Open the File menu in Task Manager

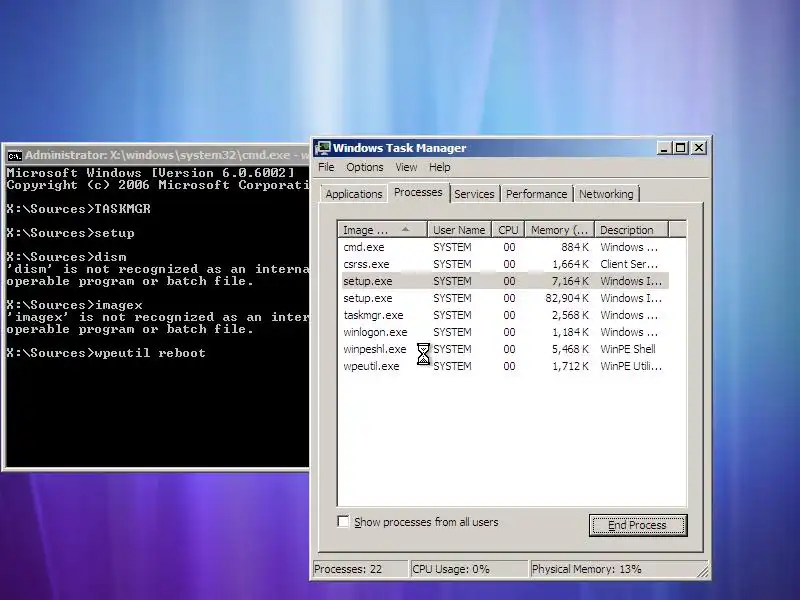coord(326,167)
